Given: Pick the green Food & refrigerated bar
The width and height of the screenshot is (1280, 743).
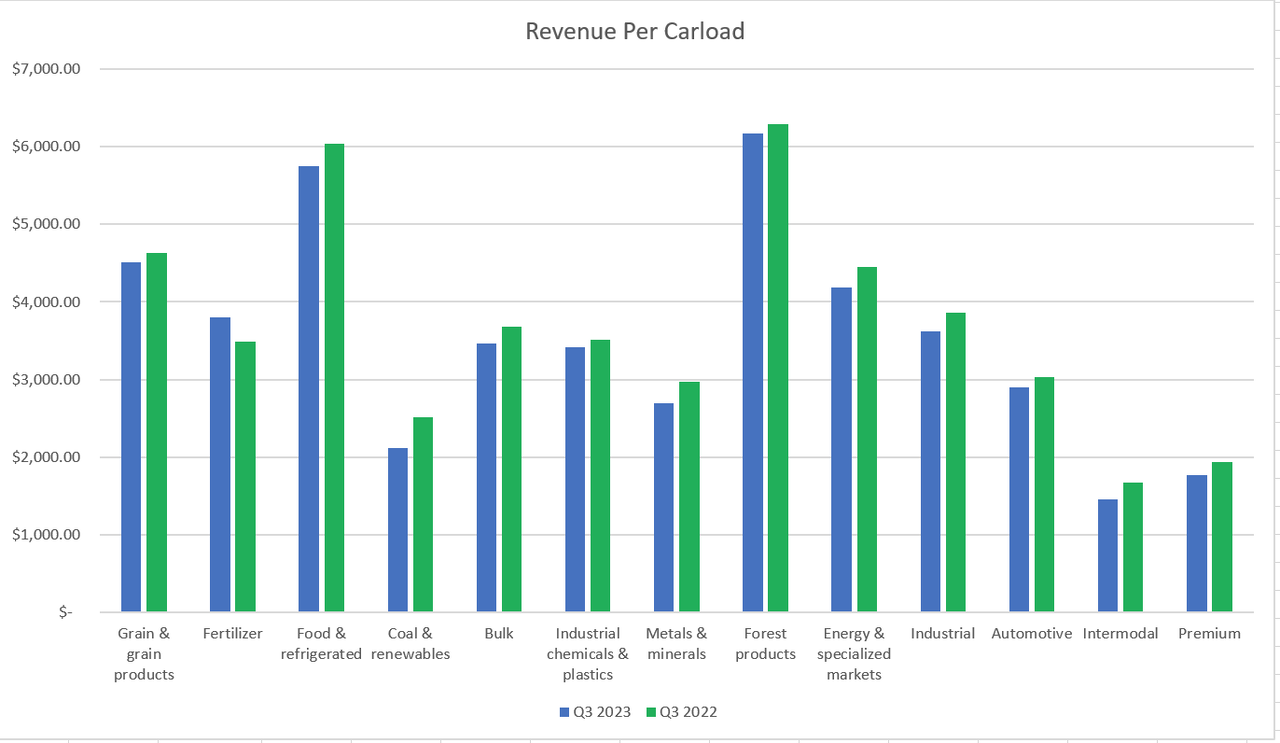Looking at the screenshot, I should click(334, 378).
